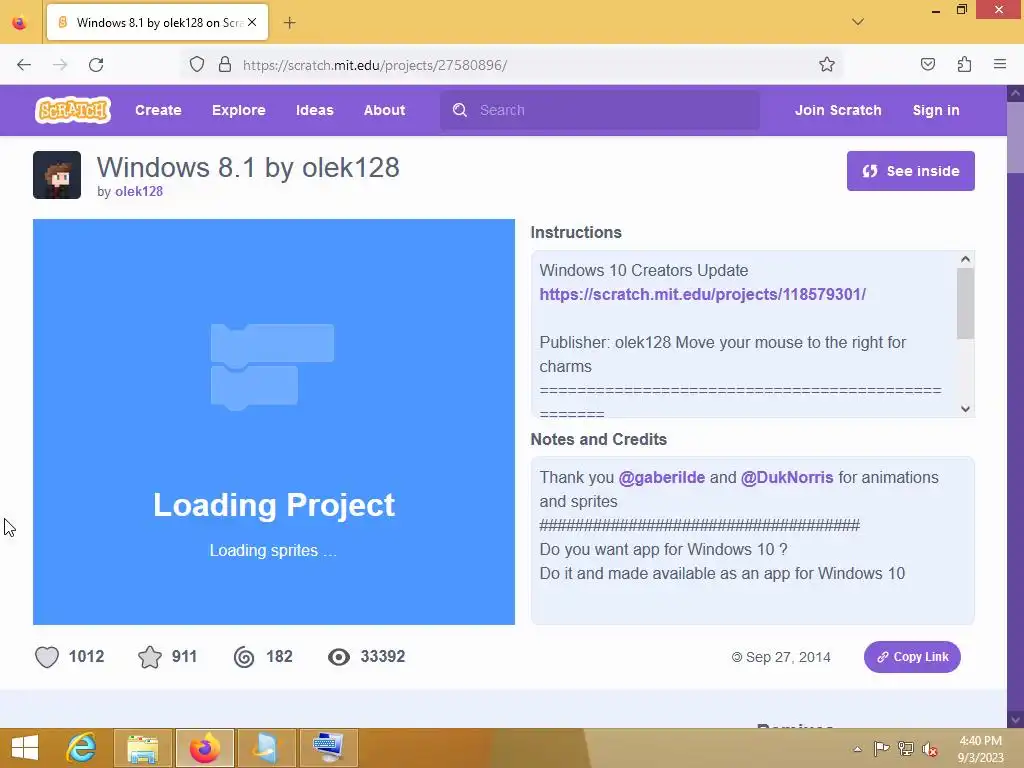Bookmark this page with the star icon
This screenshot has height=768, width=1024.
827,64
